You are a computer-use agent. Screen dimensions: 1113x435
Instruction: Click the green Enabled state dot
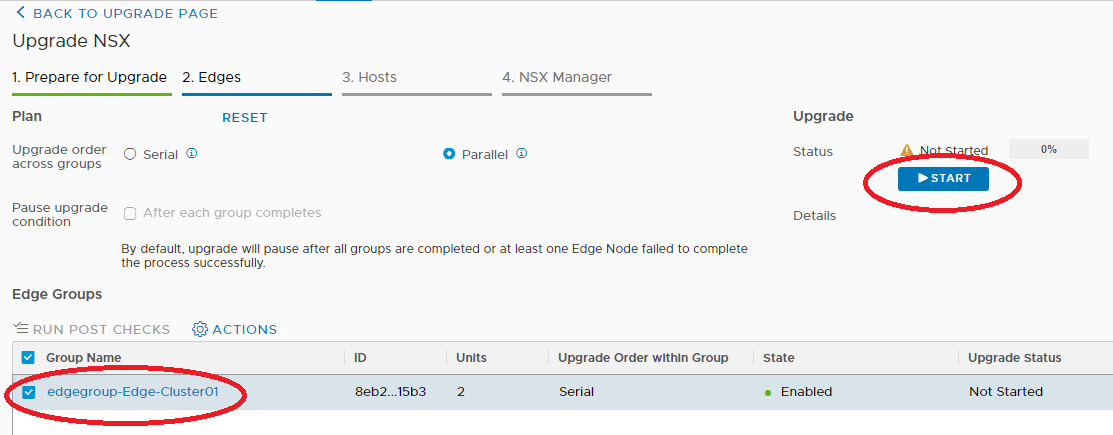pyautogui.click(x=768, y=392)
